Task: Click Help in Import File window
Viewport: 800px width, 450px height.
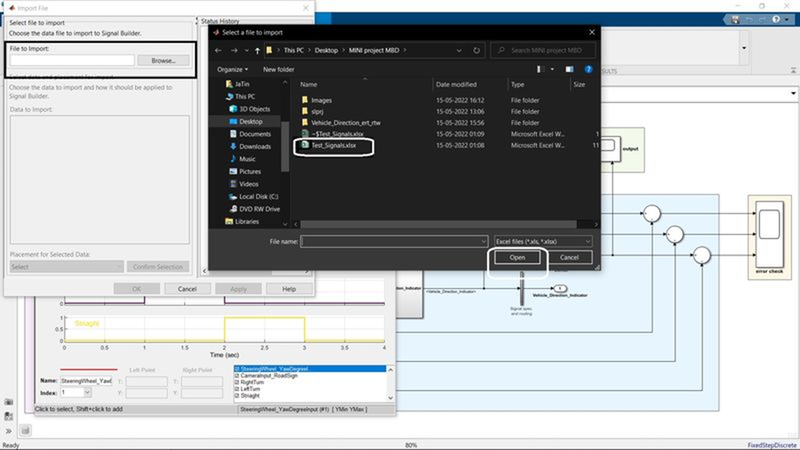Action: (289, 289)
